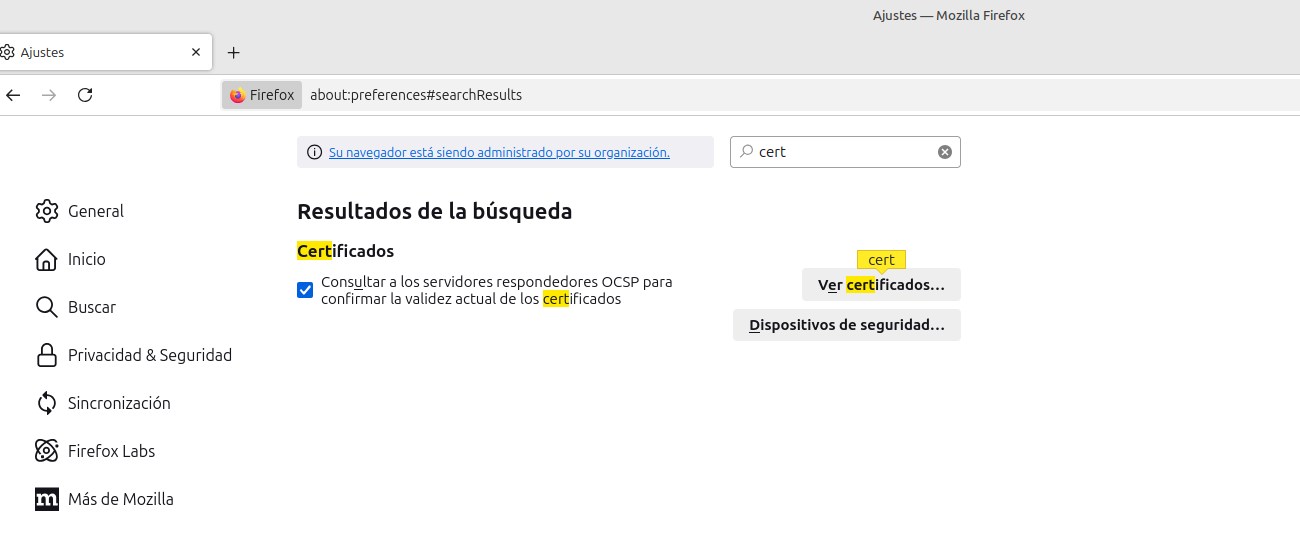Image resolution: width=1300 pixels, height=556 pixels.
Task: Close the Ajustes tab
Action: [196, 52]
